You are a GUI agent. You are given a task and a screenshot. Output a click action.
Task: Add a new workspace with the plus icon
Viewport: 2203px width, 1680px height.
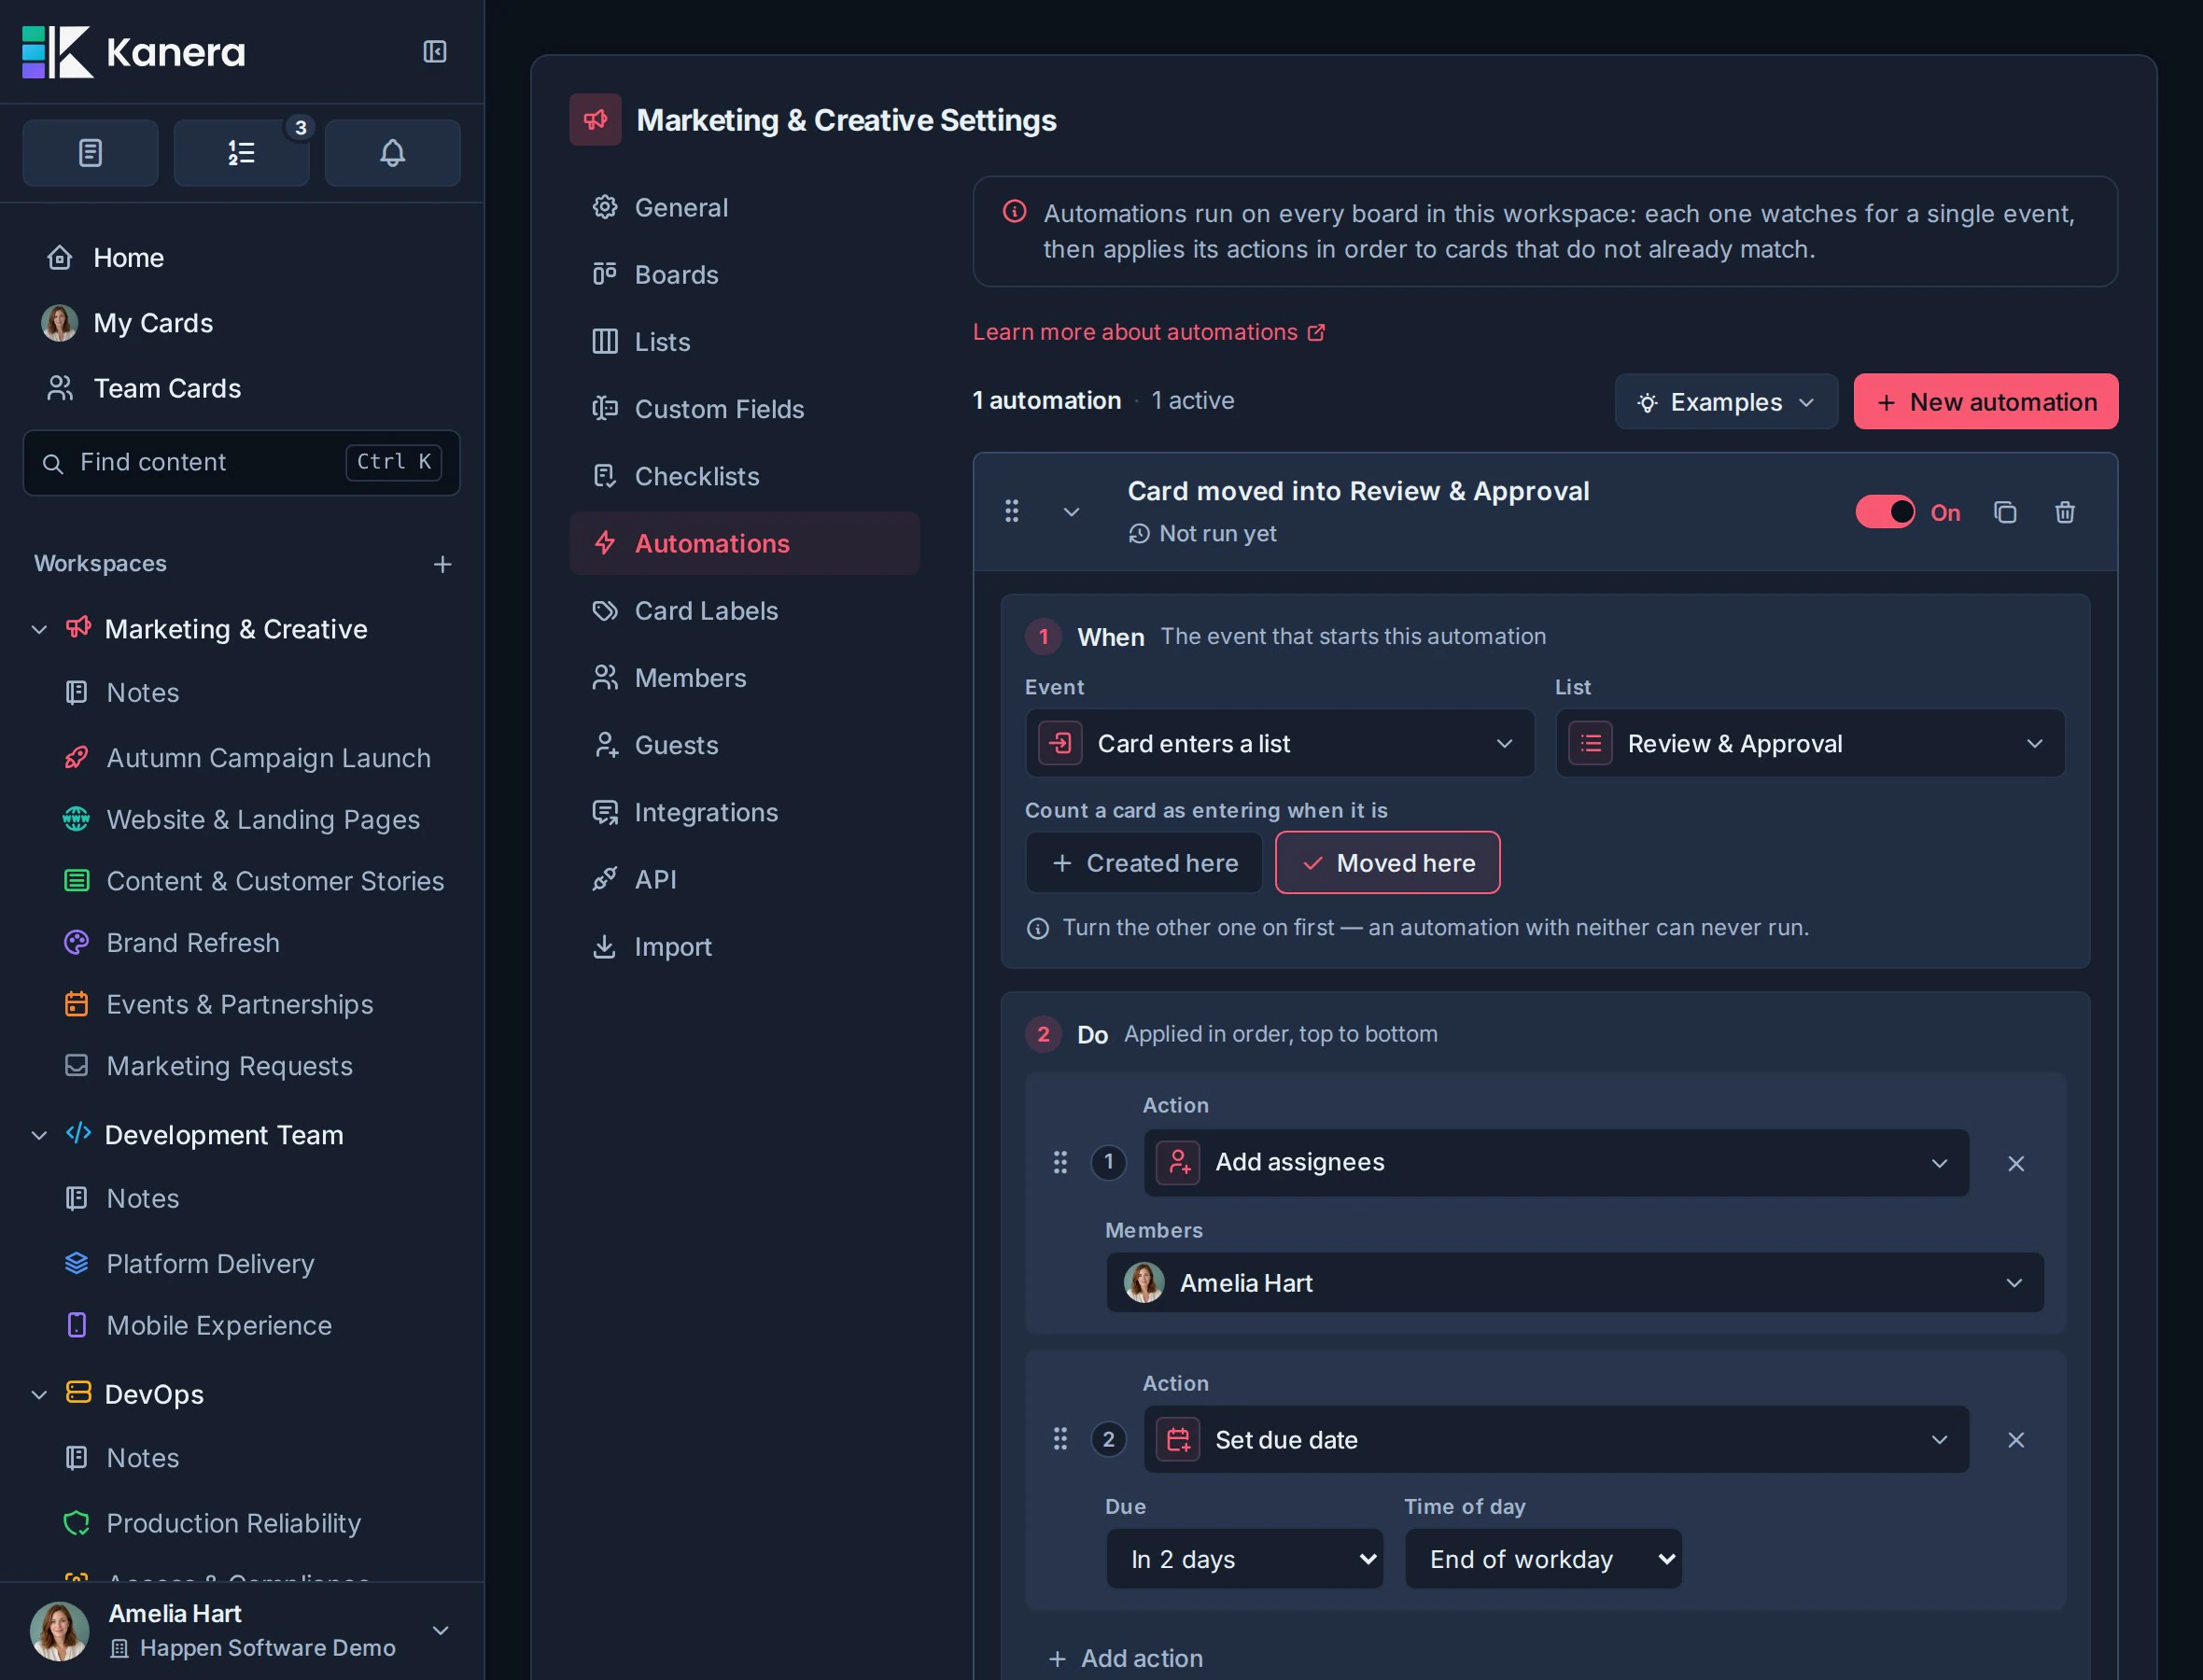tap(442, 564)
